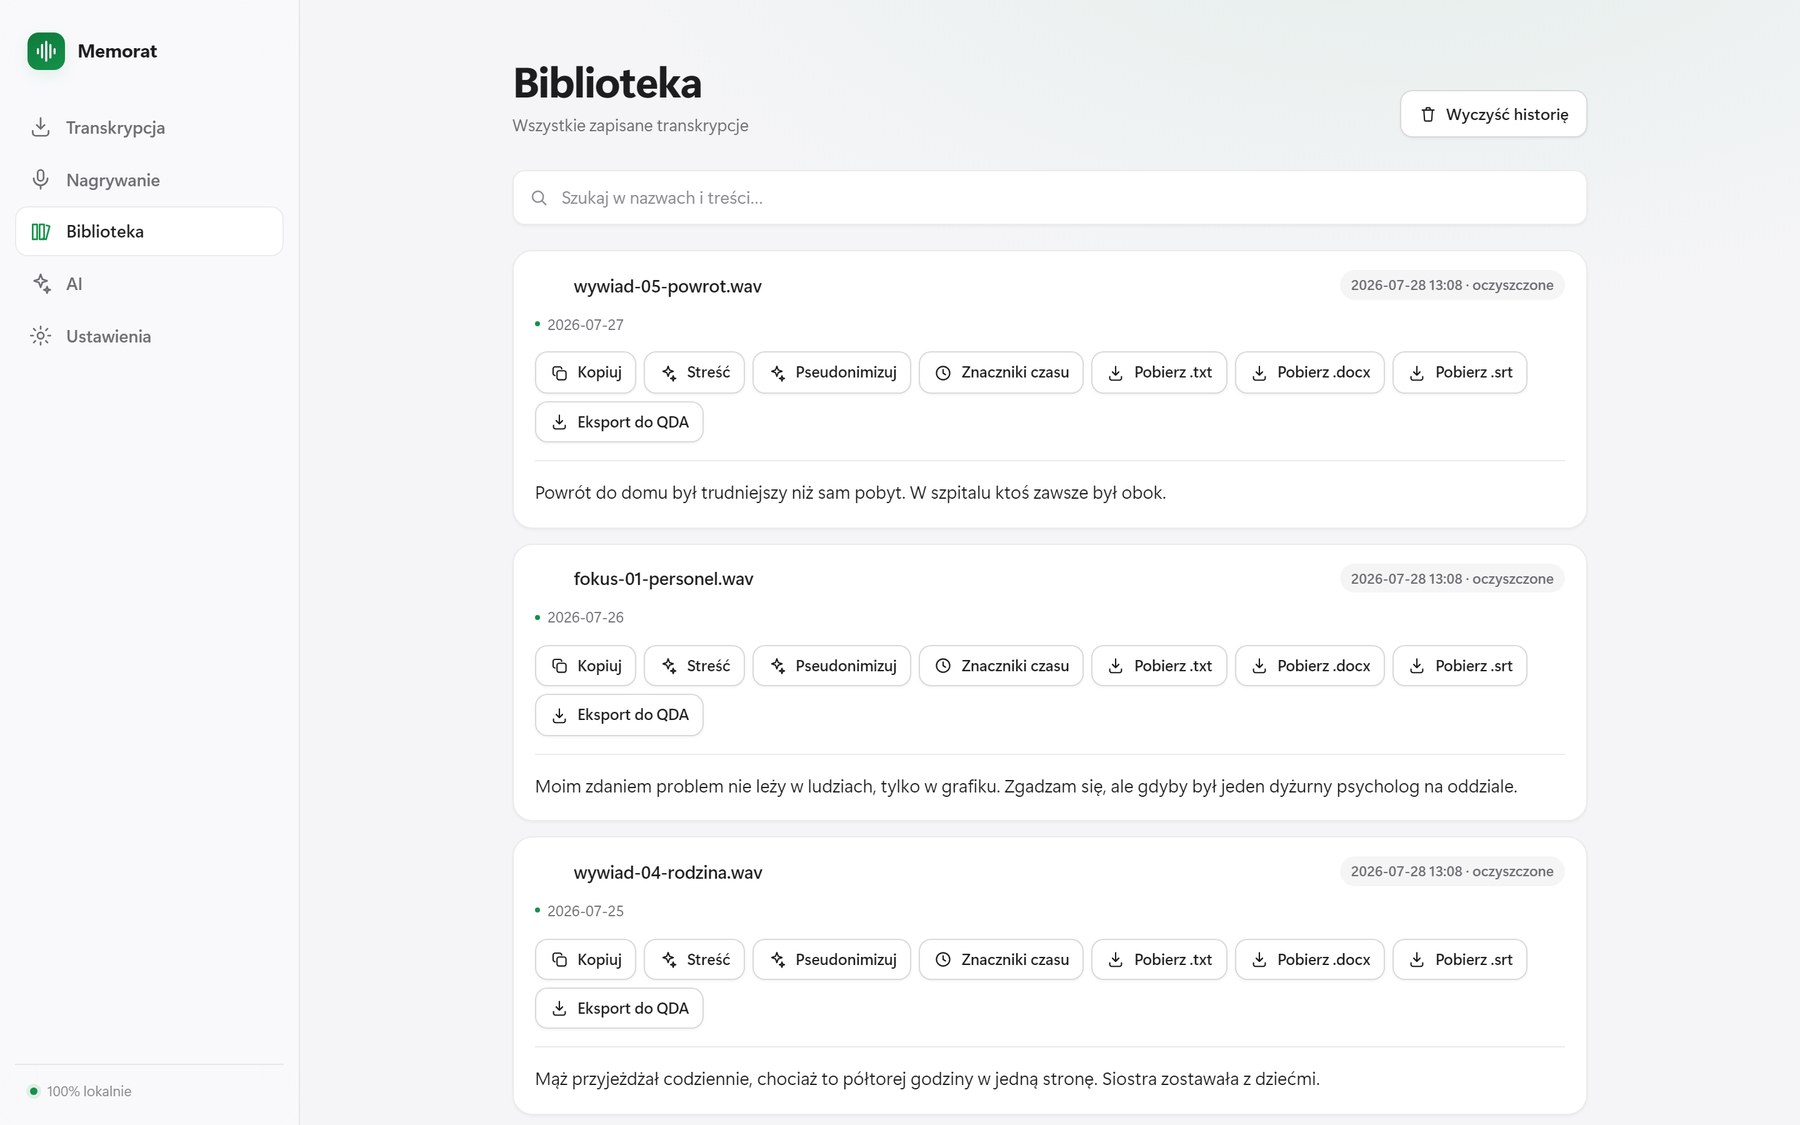
Task: Pseudonimizuj the fokus-01-personel.wav transcript
Action: tap(831, 666)
